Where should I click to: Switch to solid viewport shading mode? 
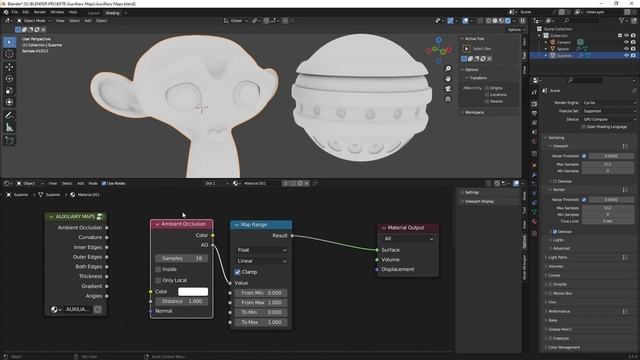coord(495,20)
